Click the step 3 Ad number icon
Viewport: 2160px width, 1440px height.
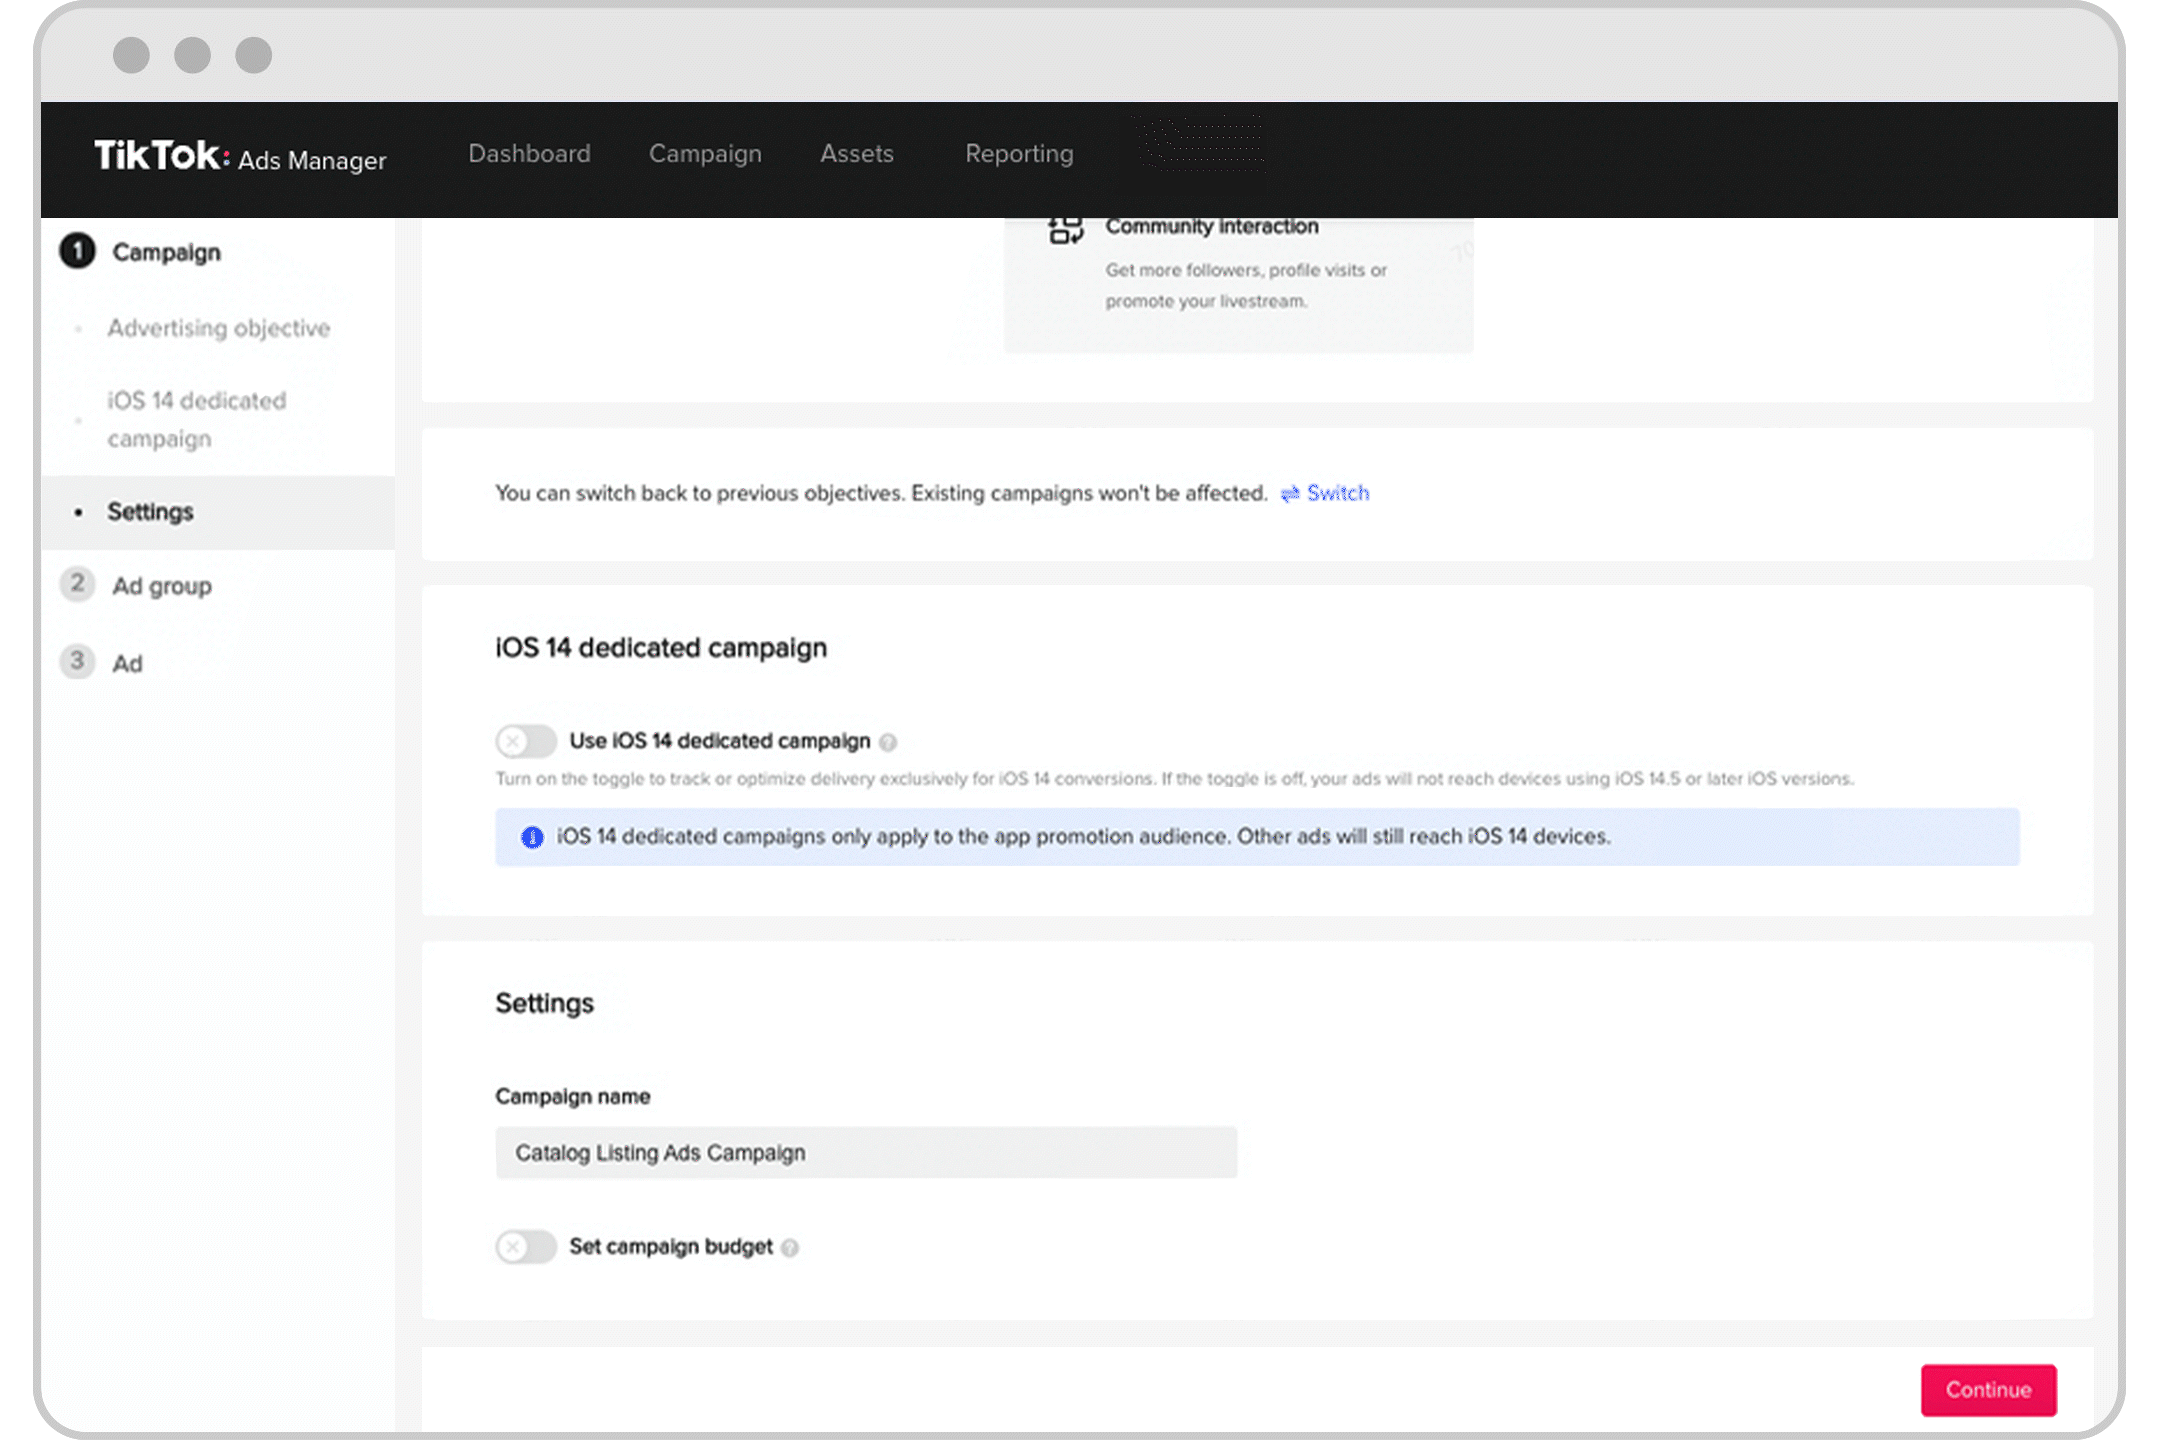click(77, 662)
